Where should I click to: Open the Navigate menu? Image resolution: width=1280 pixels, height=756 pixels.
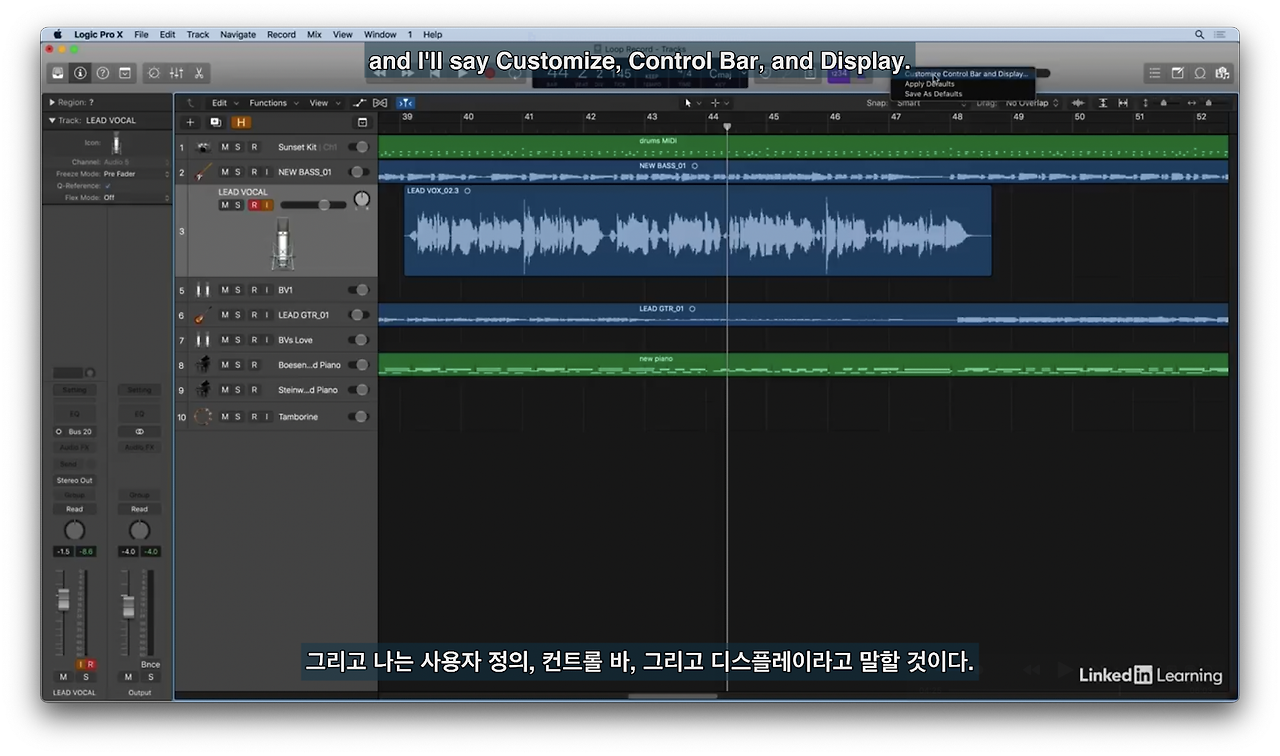[238, 34]
